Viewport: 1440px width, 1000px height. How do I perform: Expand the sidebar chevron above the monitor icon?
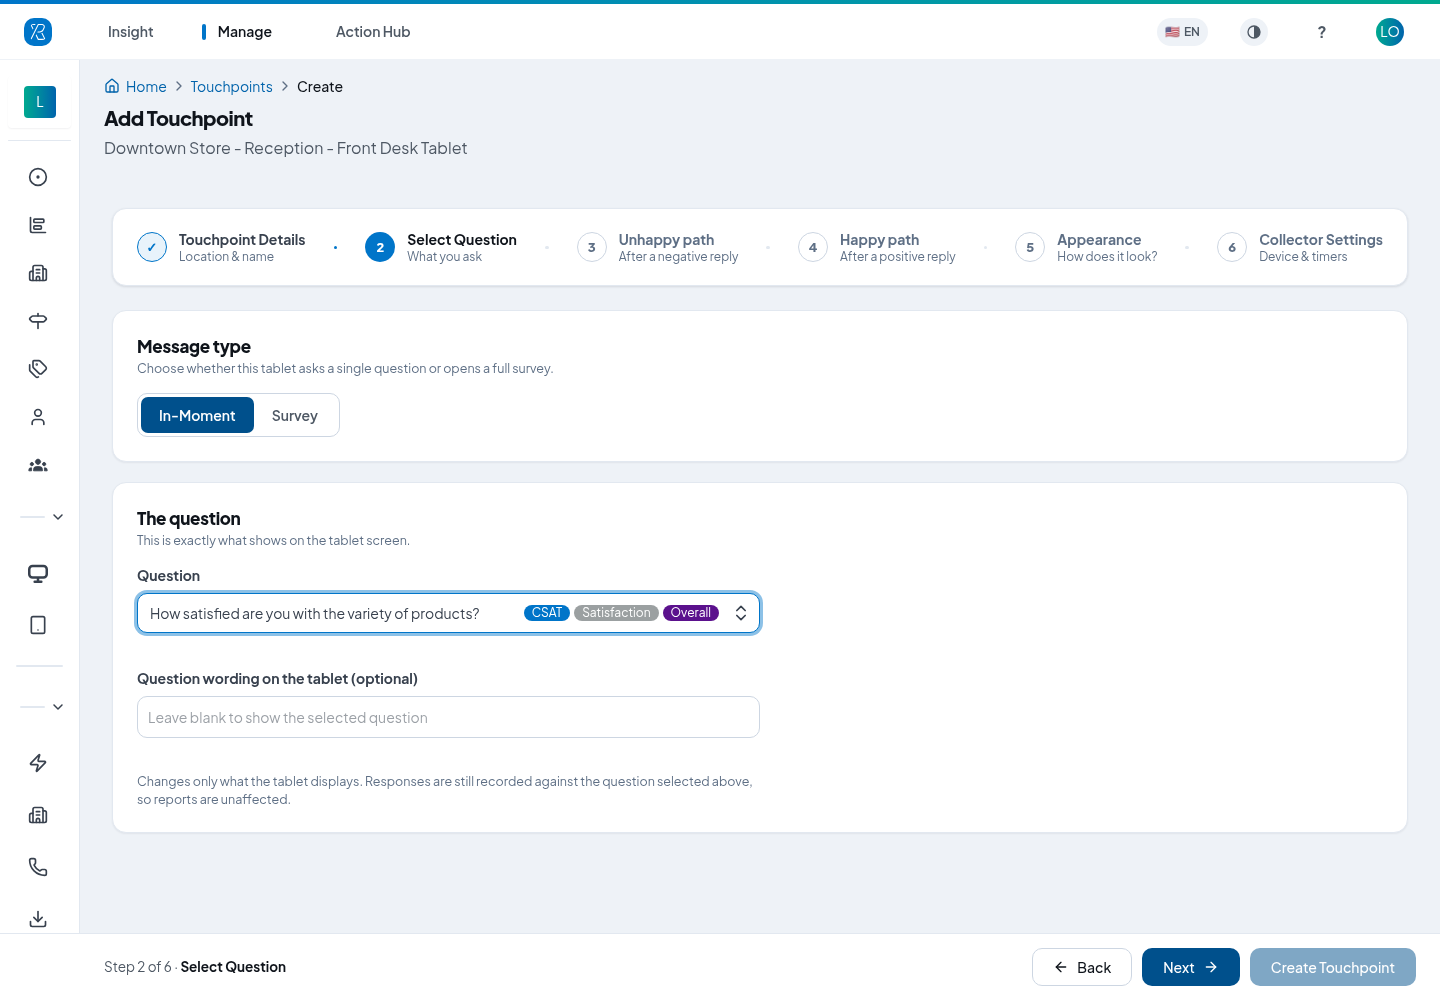tap(58, 517)
